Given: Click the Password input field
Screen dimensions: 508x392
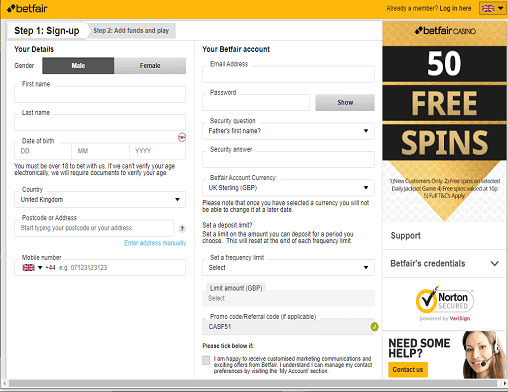Looking at the screenshot, I should coord(256,102).
